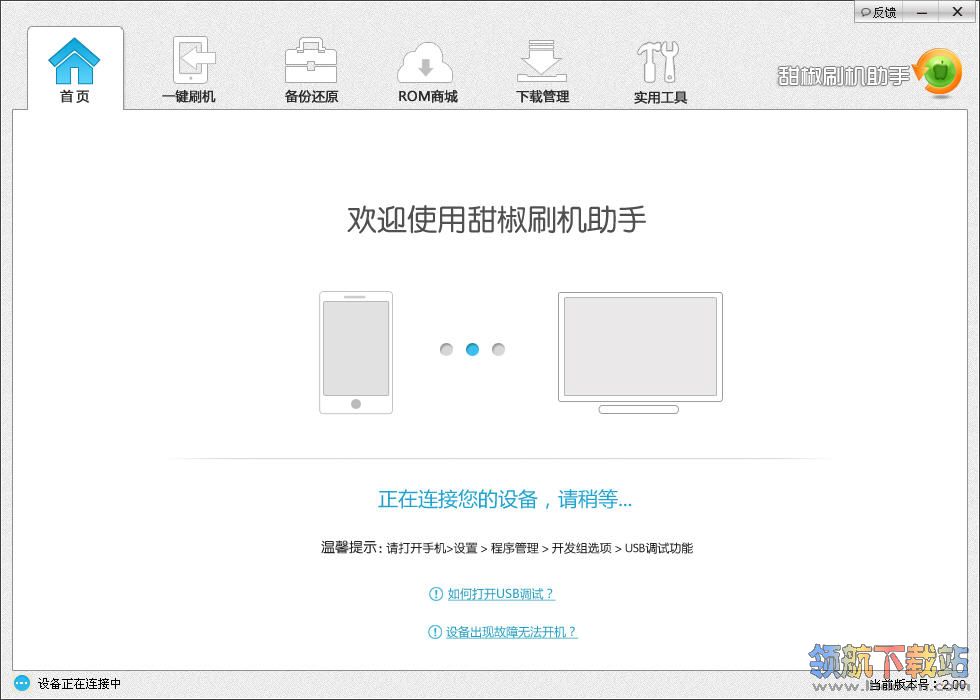
Task: Open the 如何打开USB调试 help link
Action: point(501,594)
